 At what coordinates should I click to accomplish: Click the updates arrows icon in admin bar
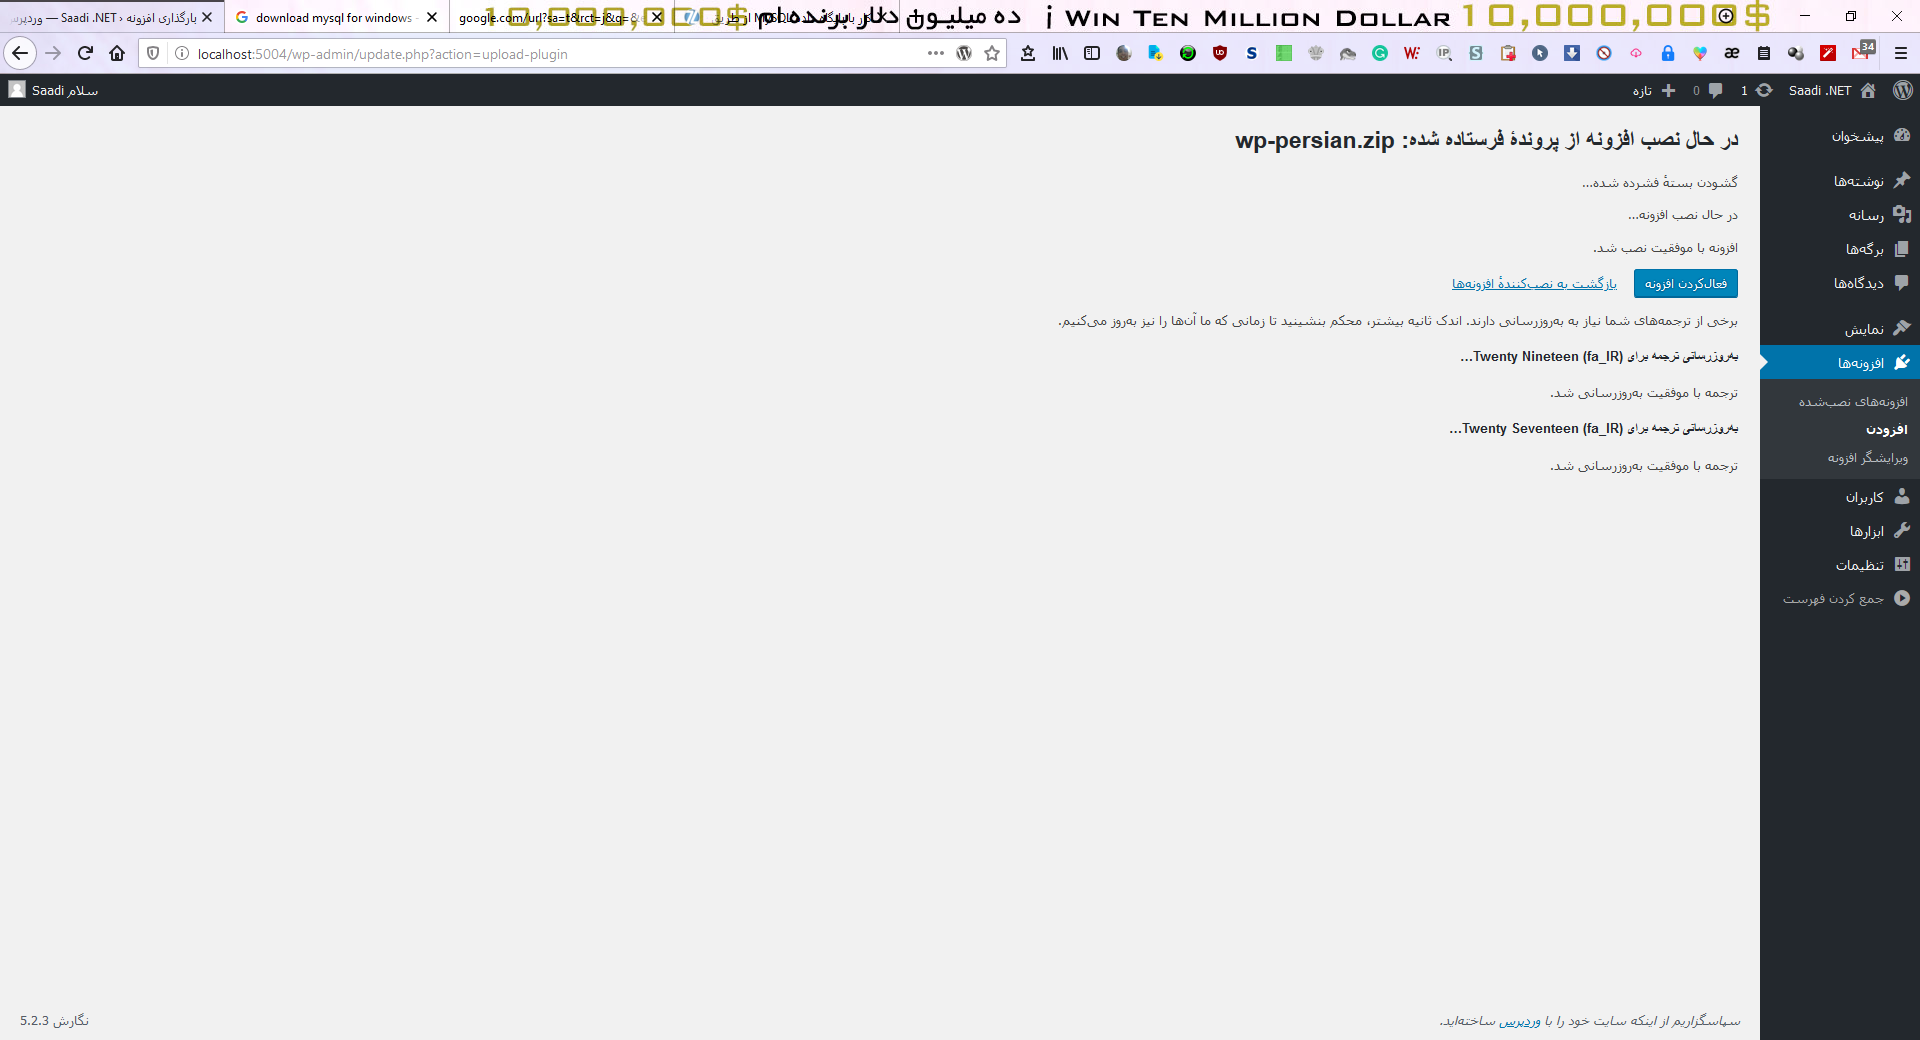[x=1763, y=90]
